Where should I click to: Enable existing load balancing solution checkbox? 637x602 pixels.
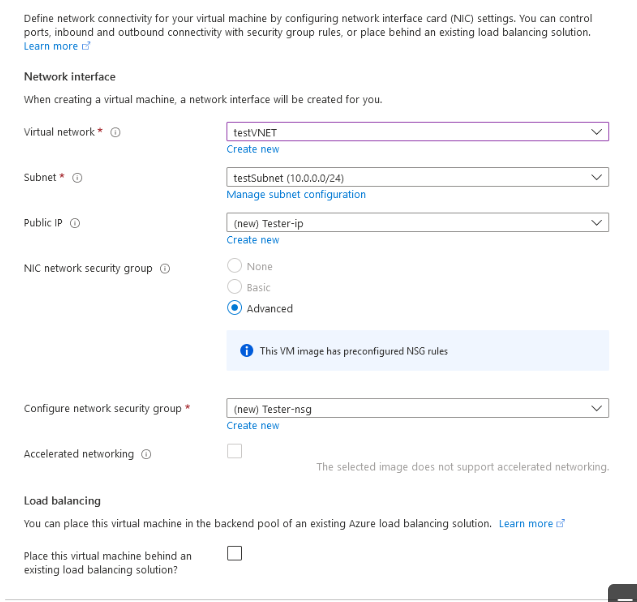[235, 552]
